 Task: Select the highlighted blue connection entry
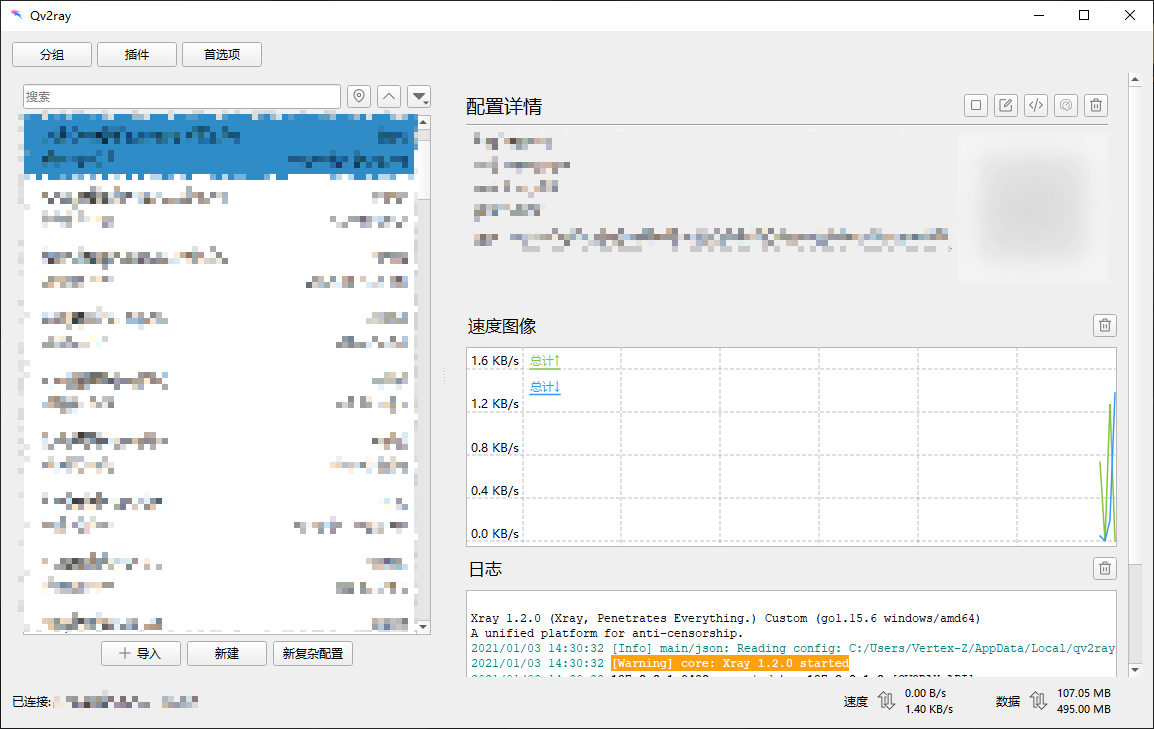coord(219,147)
